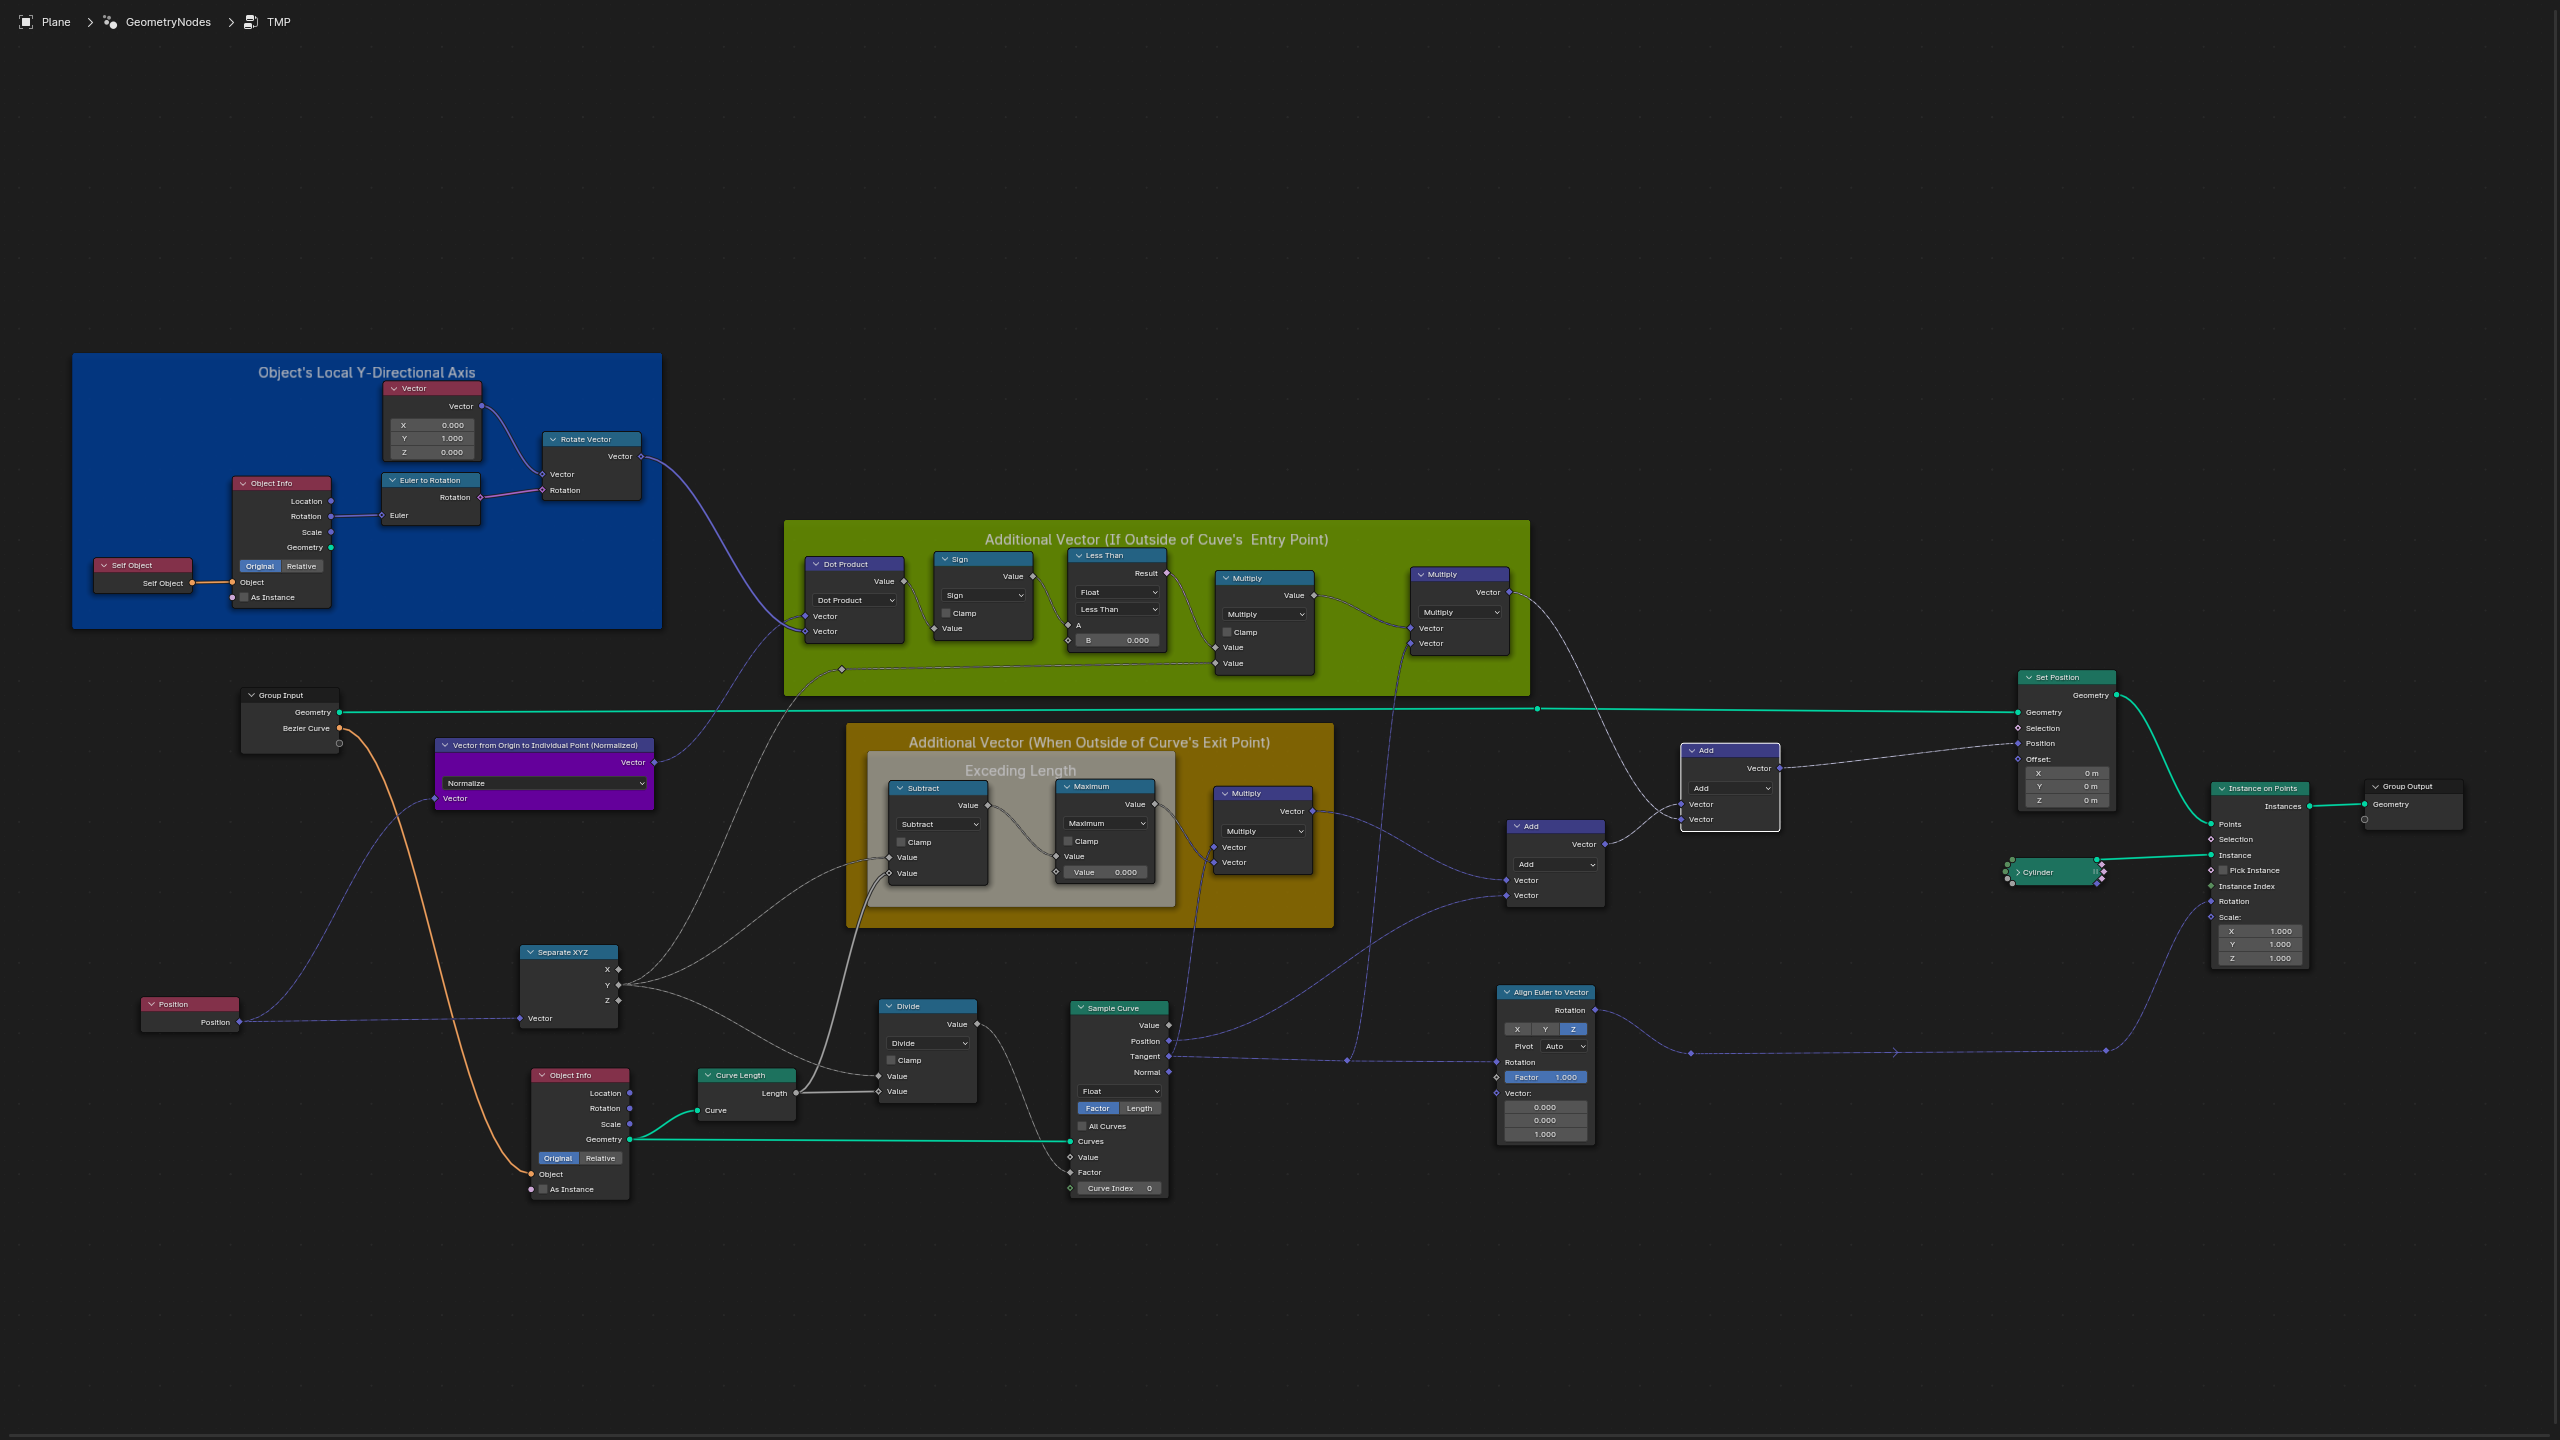The width and height of the screenshot is (2560, 1440).
Task: Collapse the Rotate Vector node chevron
Action: 553,439
